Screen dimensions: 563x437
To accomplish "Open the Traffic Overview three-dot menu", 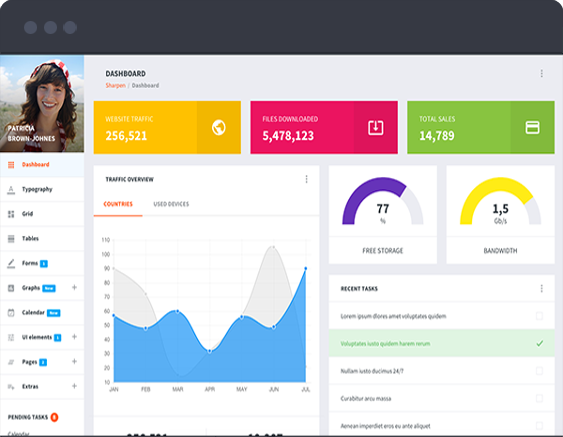I will (x=306, y=179).
